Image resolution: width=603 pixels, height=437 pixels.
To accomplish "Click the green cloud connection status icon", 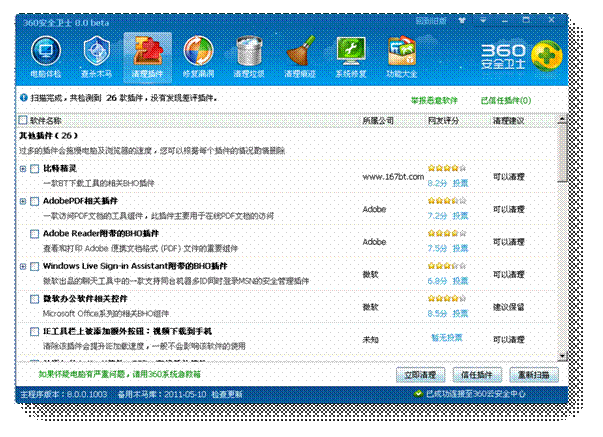I will 418,394.
